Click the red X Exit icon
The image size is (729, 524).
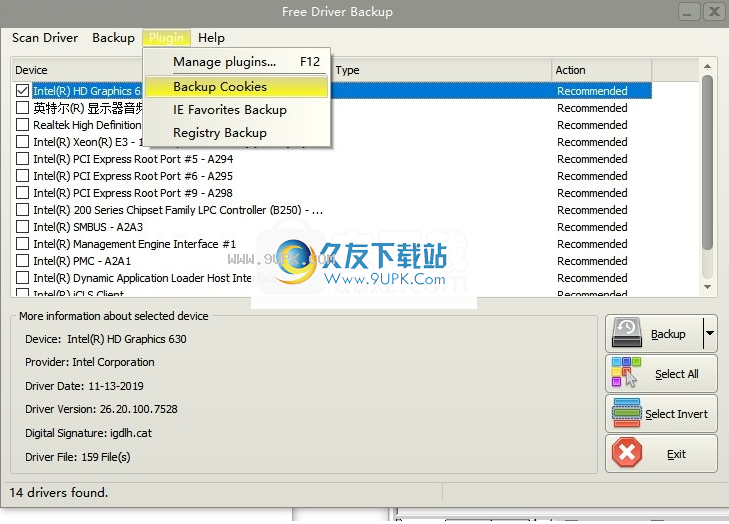[x=627, y=452]
